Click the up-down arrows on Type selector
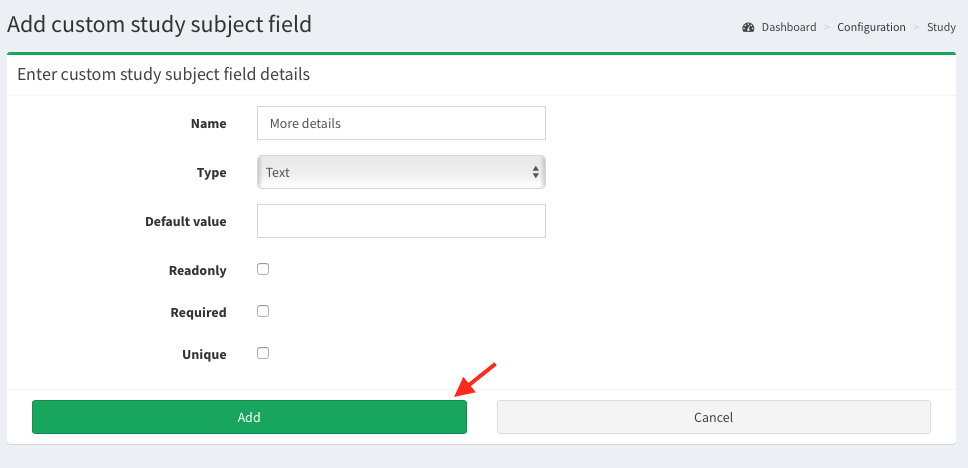 tap(536, 172)
